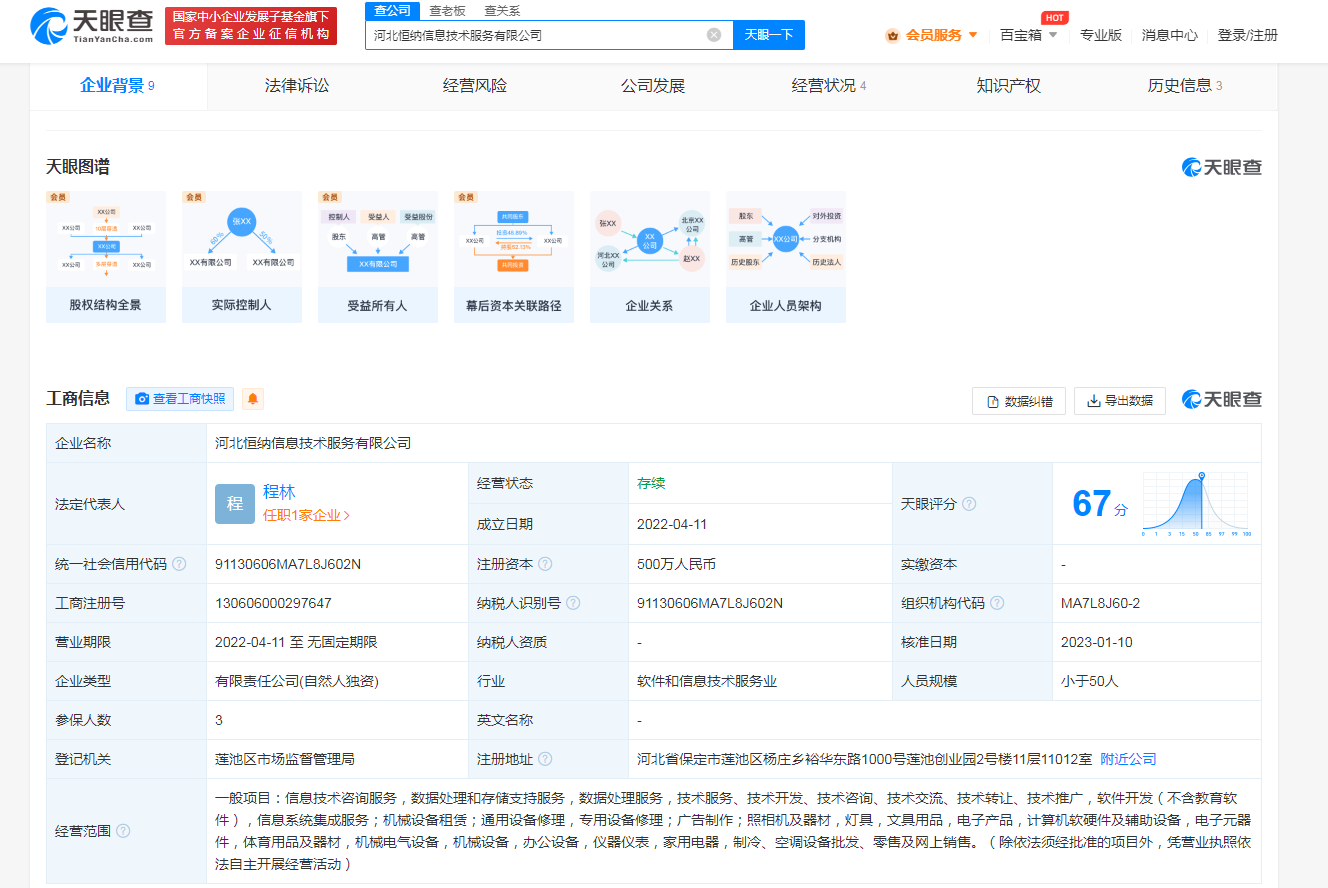Image resolution: width=1328 pixels, height=888 pixels.
Task: Click help icon beside 经营范围
Action: [x=123, y=831]
